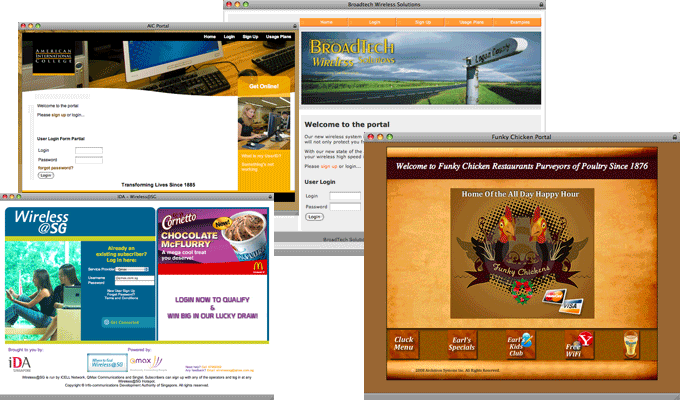Open Service Provider dropdown in Wireless@SG

coord(132,269)
